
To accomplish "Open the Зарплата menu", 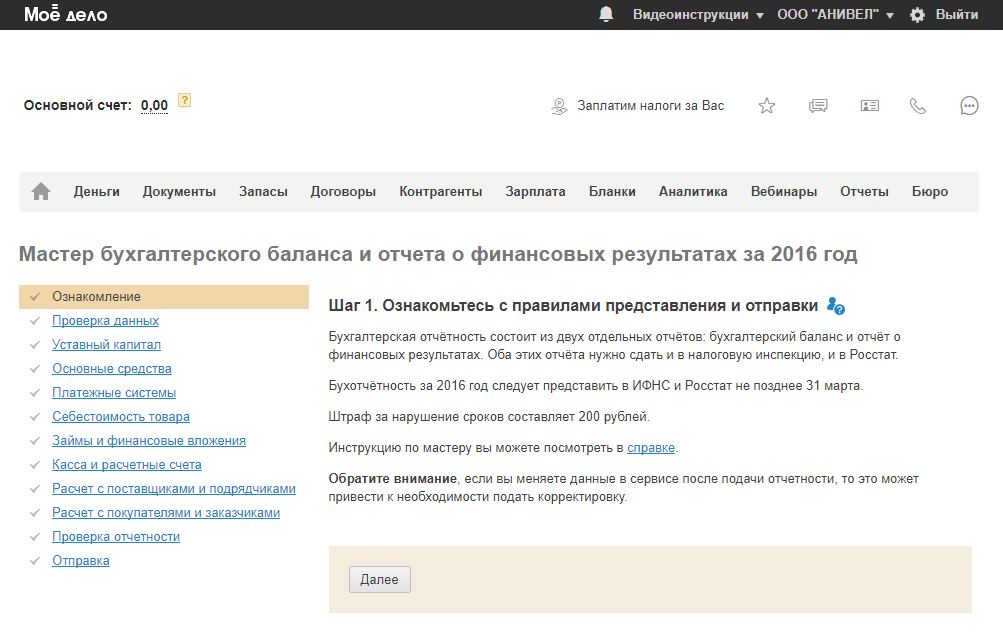I will click(x=535, y=192).
